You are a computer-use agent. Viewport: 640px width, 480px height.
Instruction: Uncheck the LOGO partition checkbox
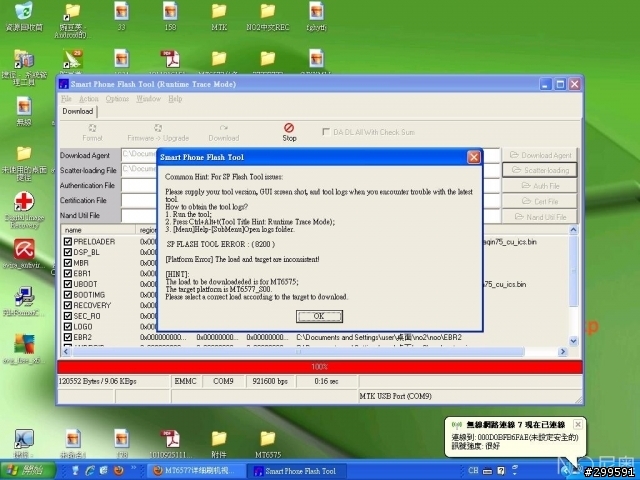pyautogui.click(x=68, y=327)
